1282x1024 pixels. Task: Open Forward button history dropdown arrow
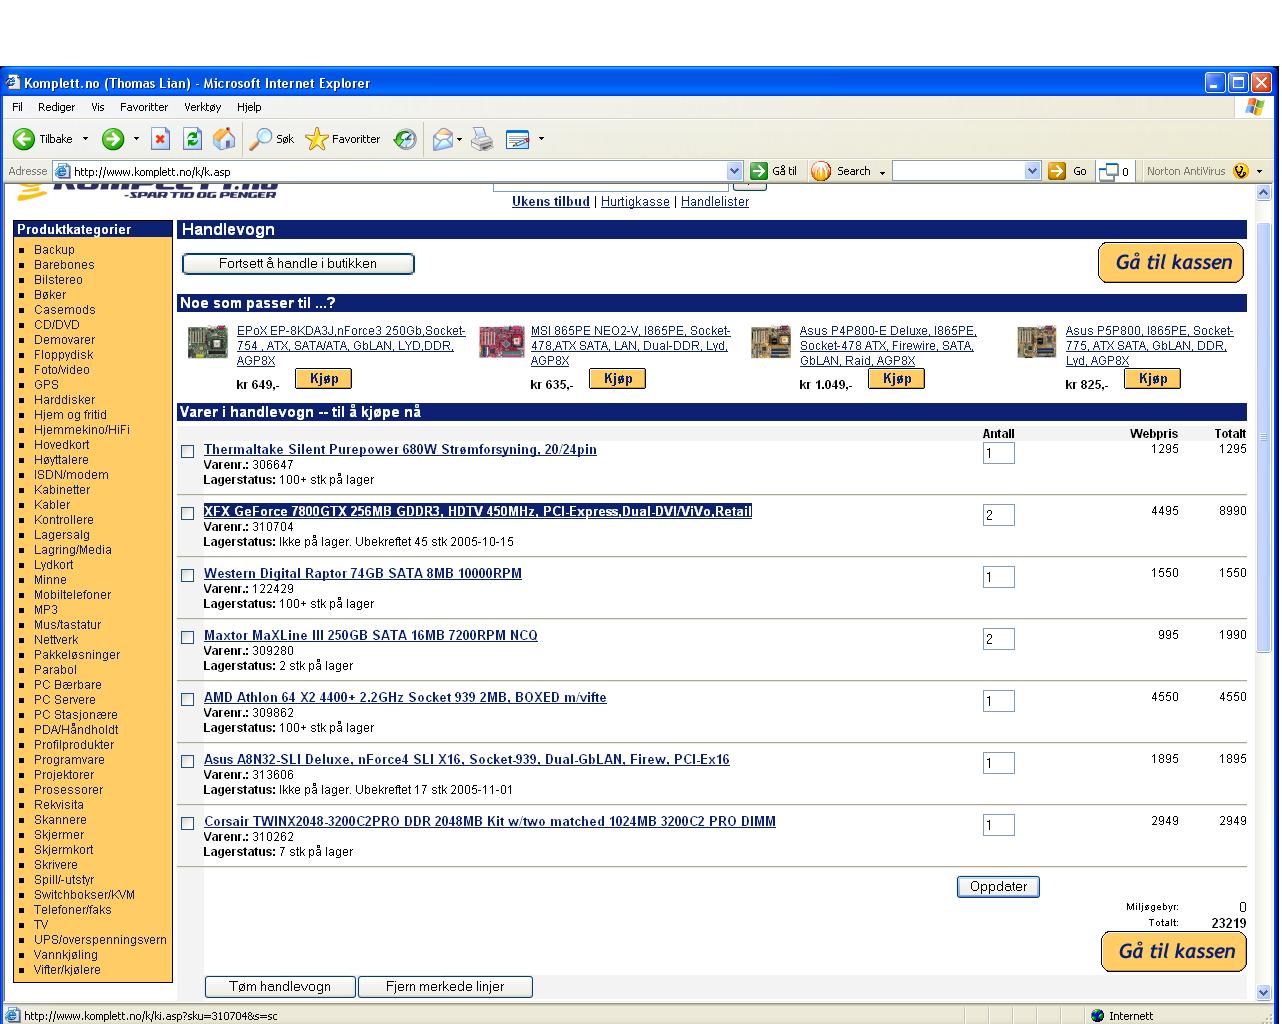(136, 139)
